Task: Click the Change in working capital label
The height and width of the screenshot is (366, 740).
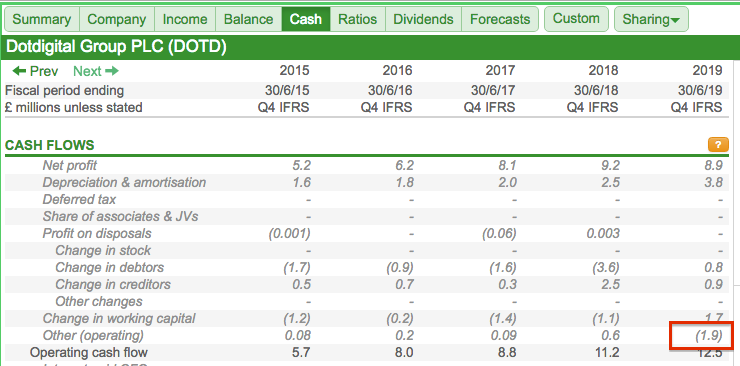Action: pos(119,318)
